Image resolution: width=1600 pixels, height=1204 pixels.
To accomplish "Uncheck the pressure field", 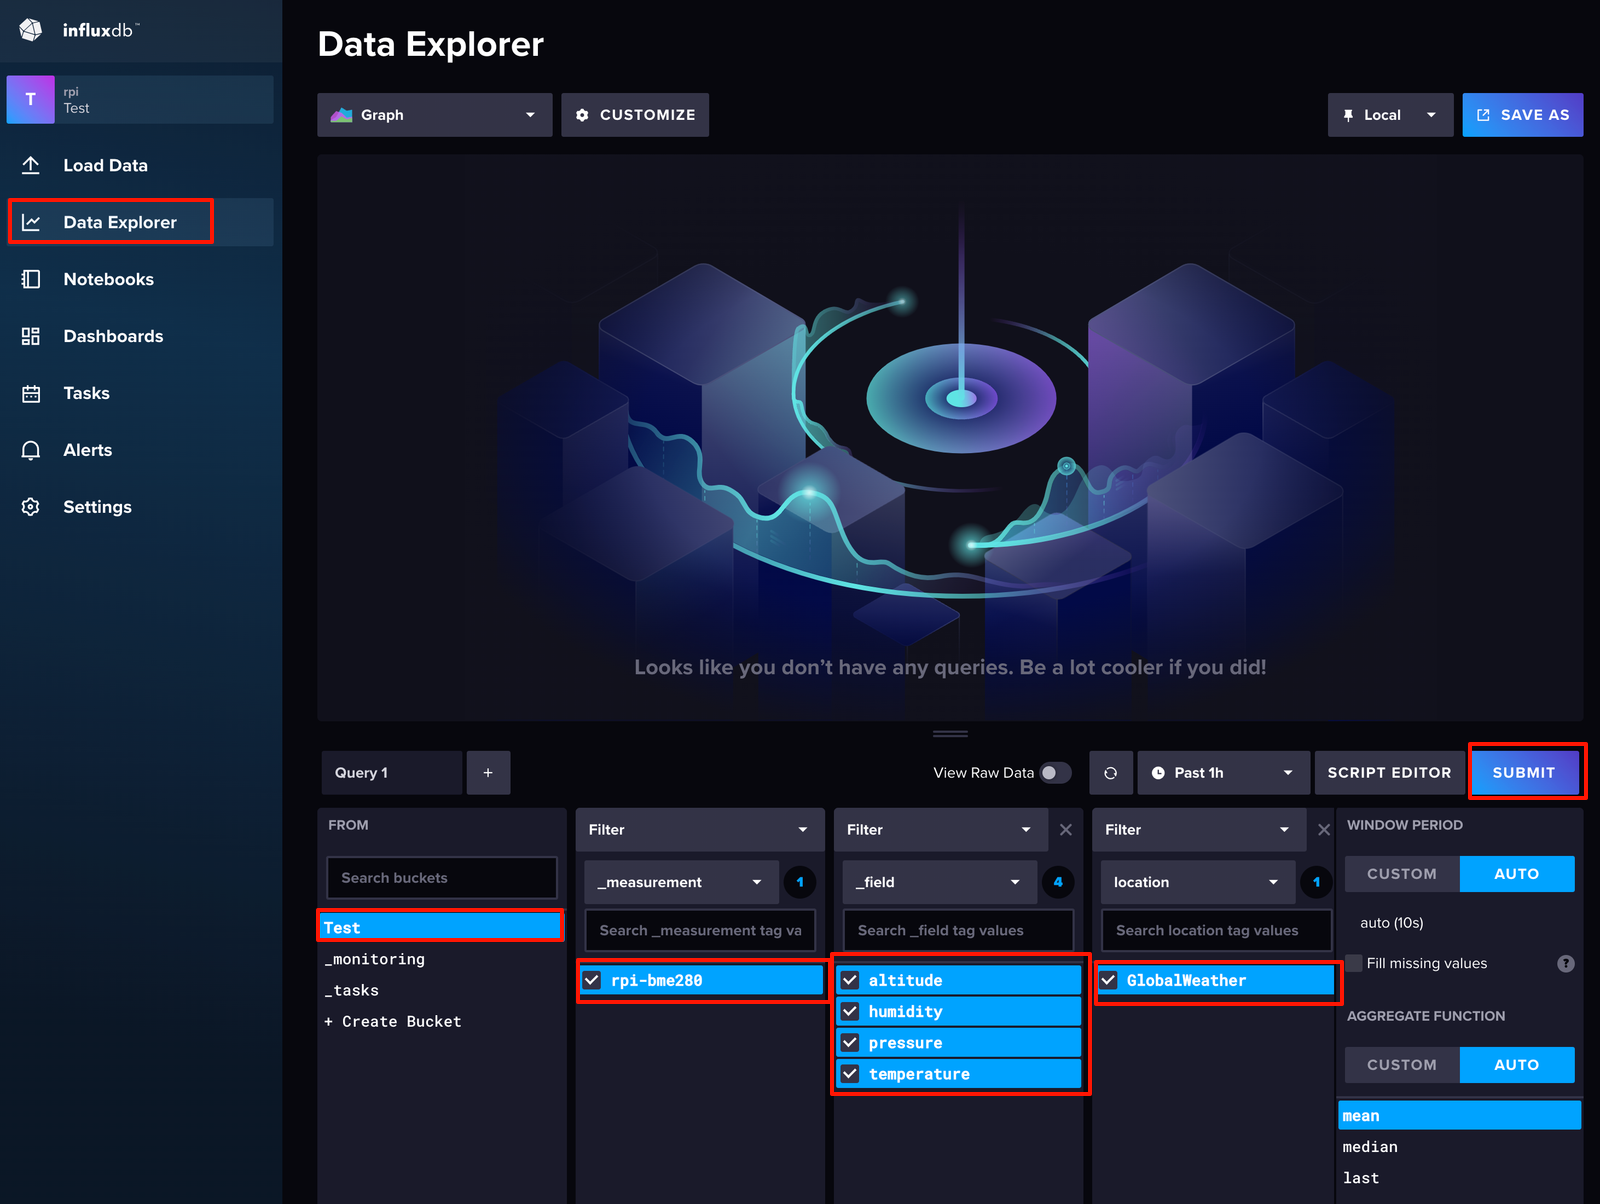I will click(x=850, y=1042).
